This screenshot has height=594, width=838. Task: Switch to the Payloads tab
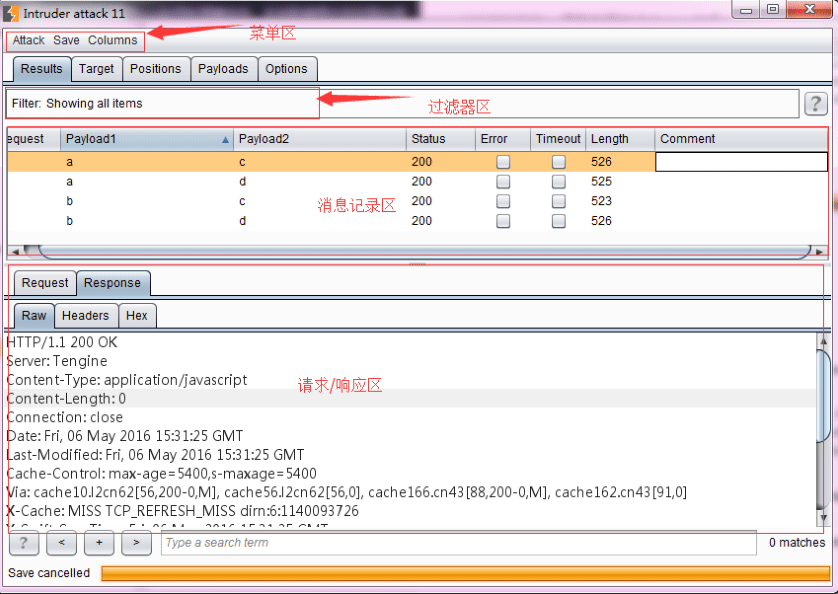pyautogui.click(x=223, y=69)
